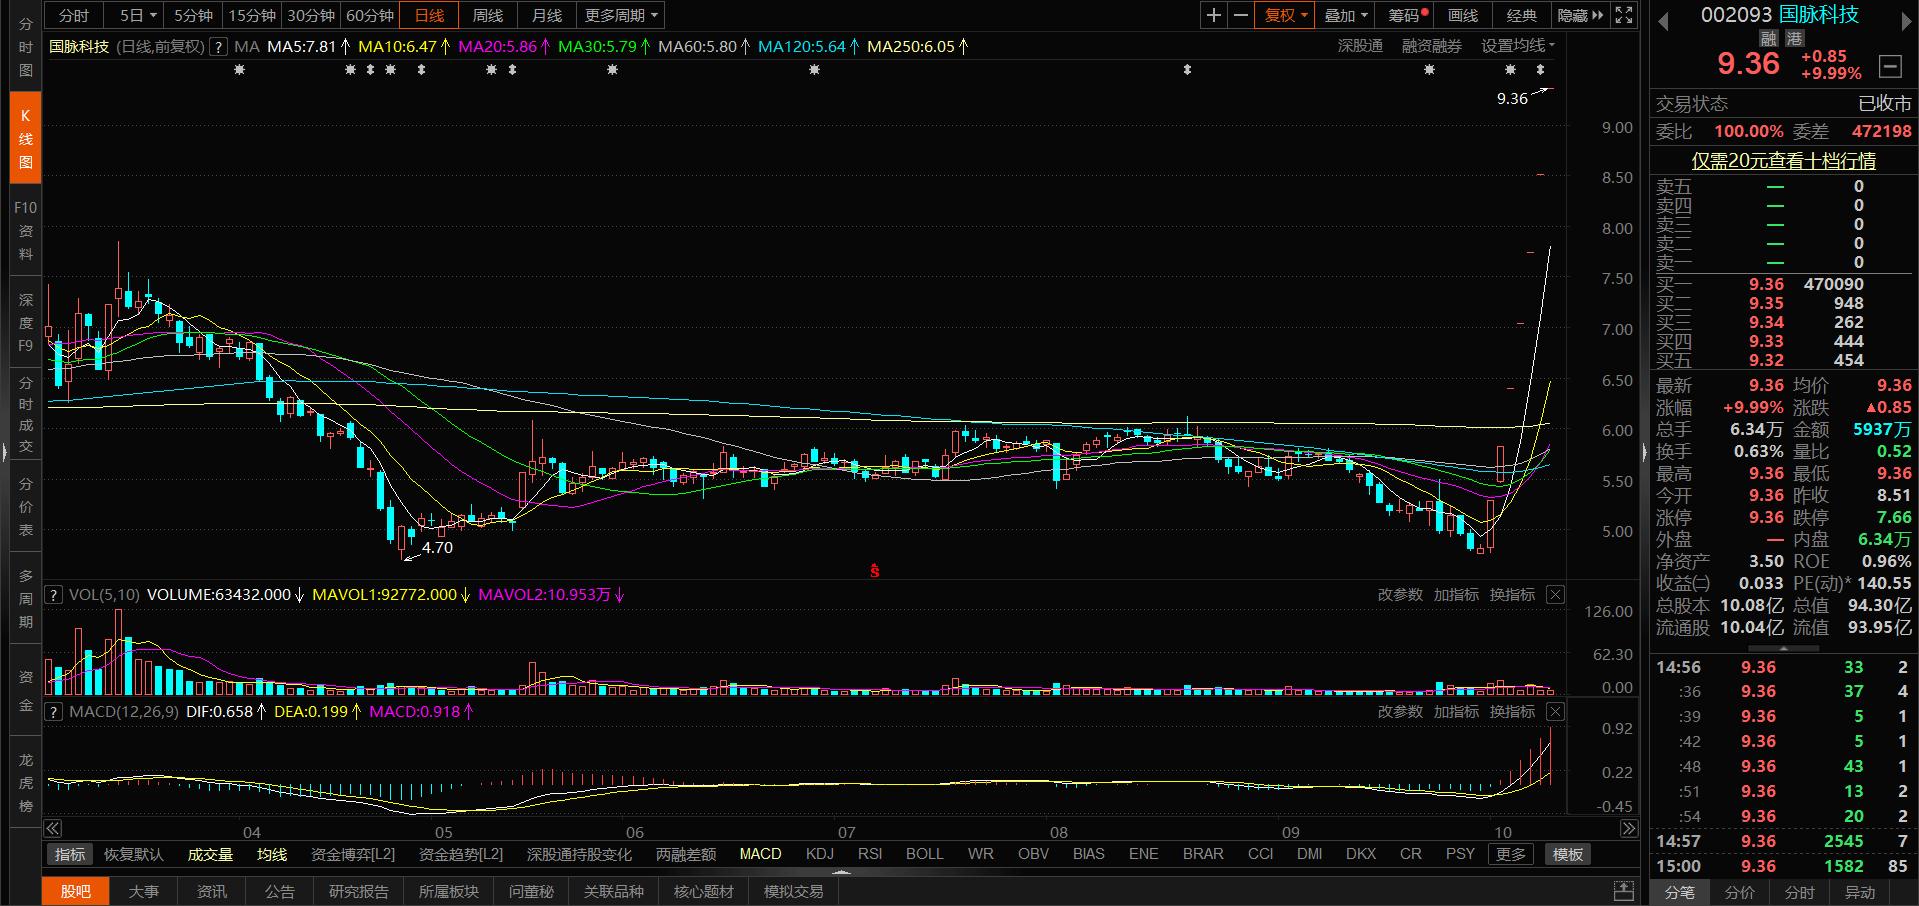Click the 仅需20元查看十档行情 link
The image size is (1919, 906).
pos(1783,161)
